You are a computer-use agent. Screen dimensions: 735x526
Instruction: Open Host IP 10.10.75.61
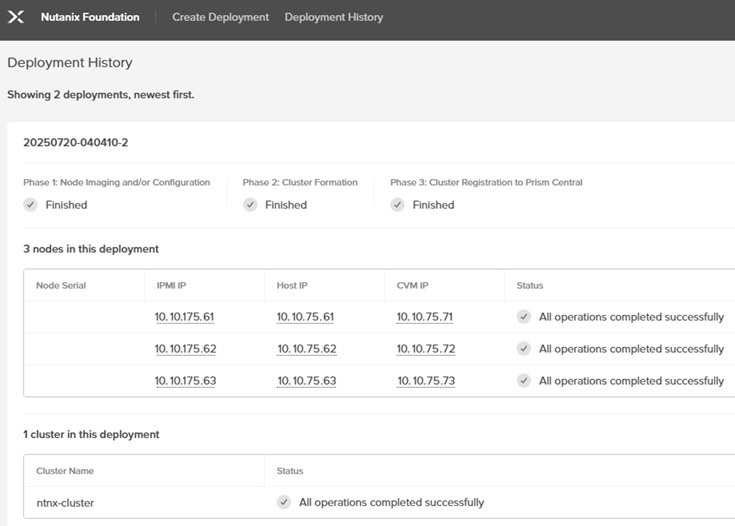click(305, 317)
